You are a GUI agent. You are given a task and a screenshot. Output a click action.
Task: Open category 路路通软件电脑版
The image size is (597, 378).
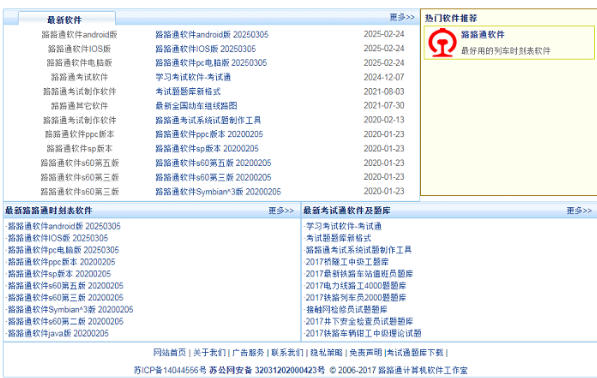coord(79,63)
